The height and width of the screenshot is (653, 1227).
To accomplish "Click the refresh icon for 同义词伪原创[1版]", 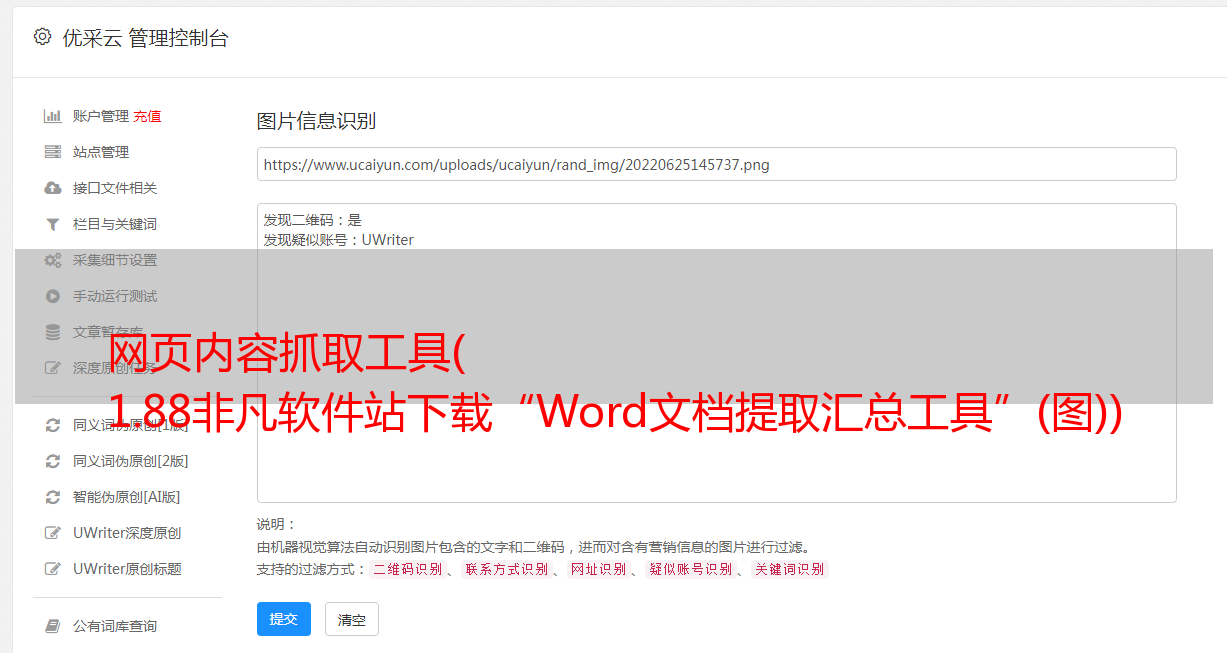I will coord(53,425).
